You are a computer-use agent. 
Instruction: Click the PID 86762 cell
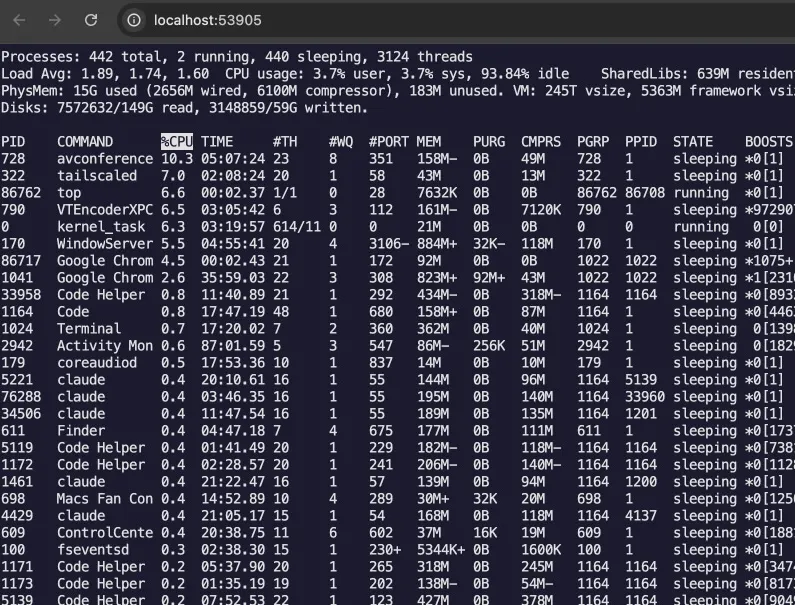pos(21,193)
